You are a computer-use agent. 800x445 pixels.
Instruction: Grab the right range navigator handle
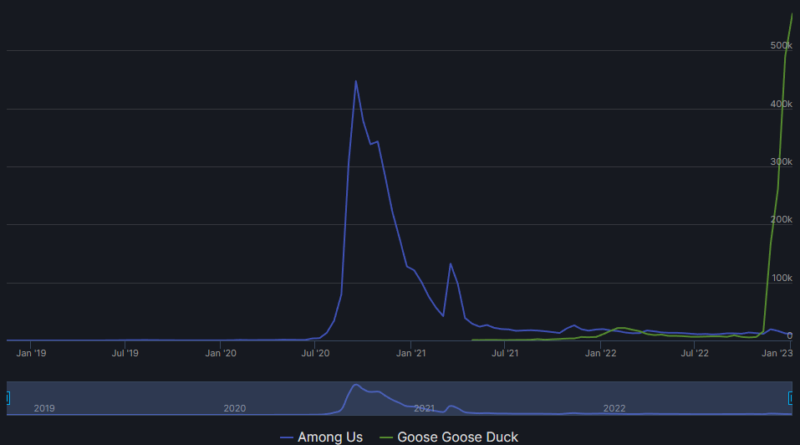[793, 398]
